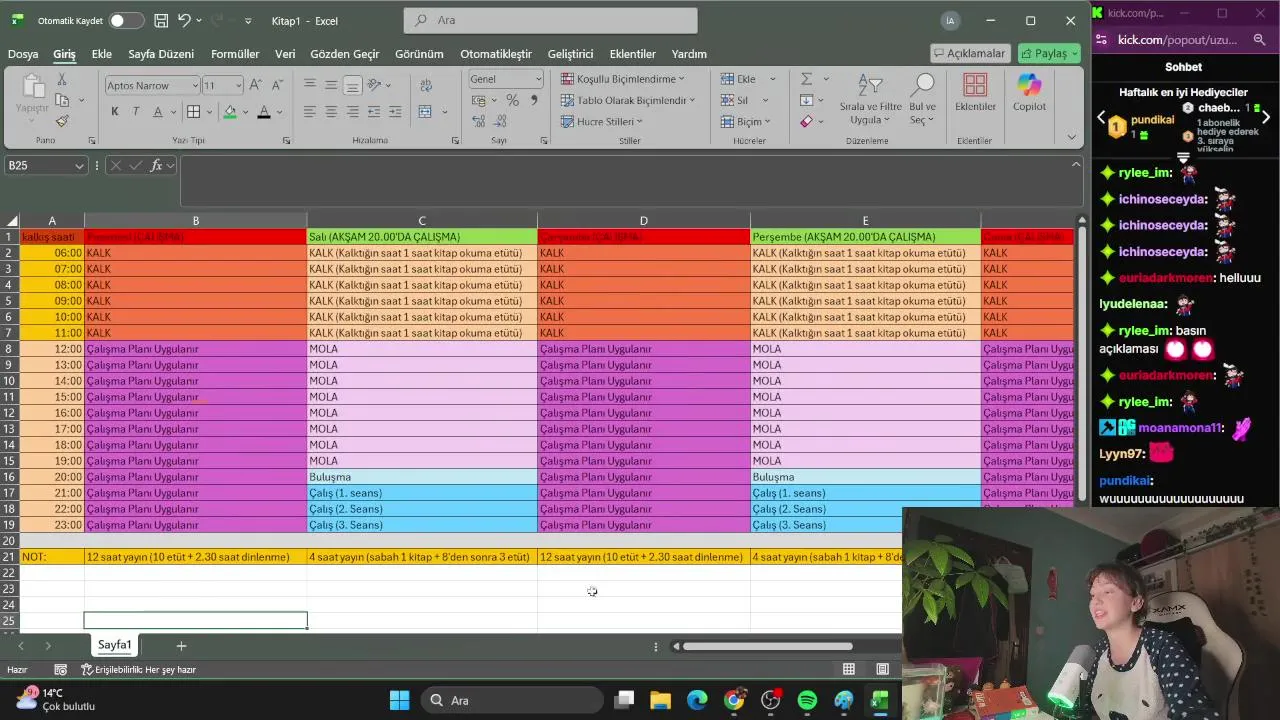Open the Dosya menu

[x=23, y=54]
